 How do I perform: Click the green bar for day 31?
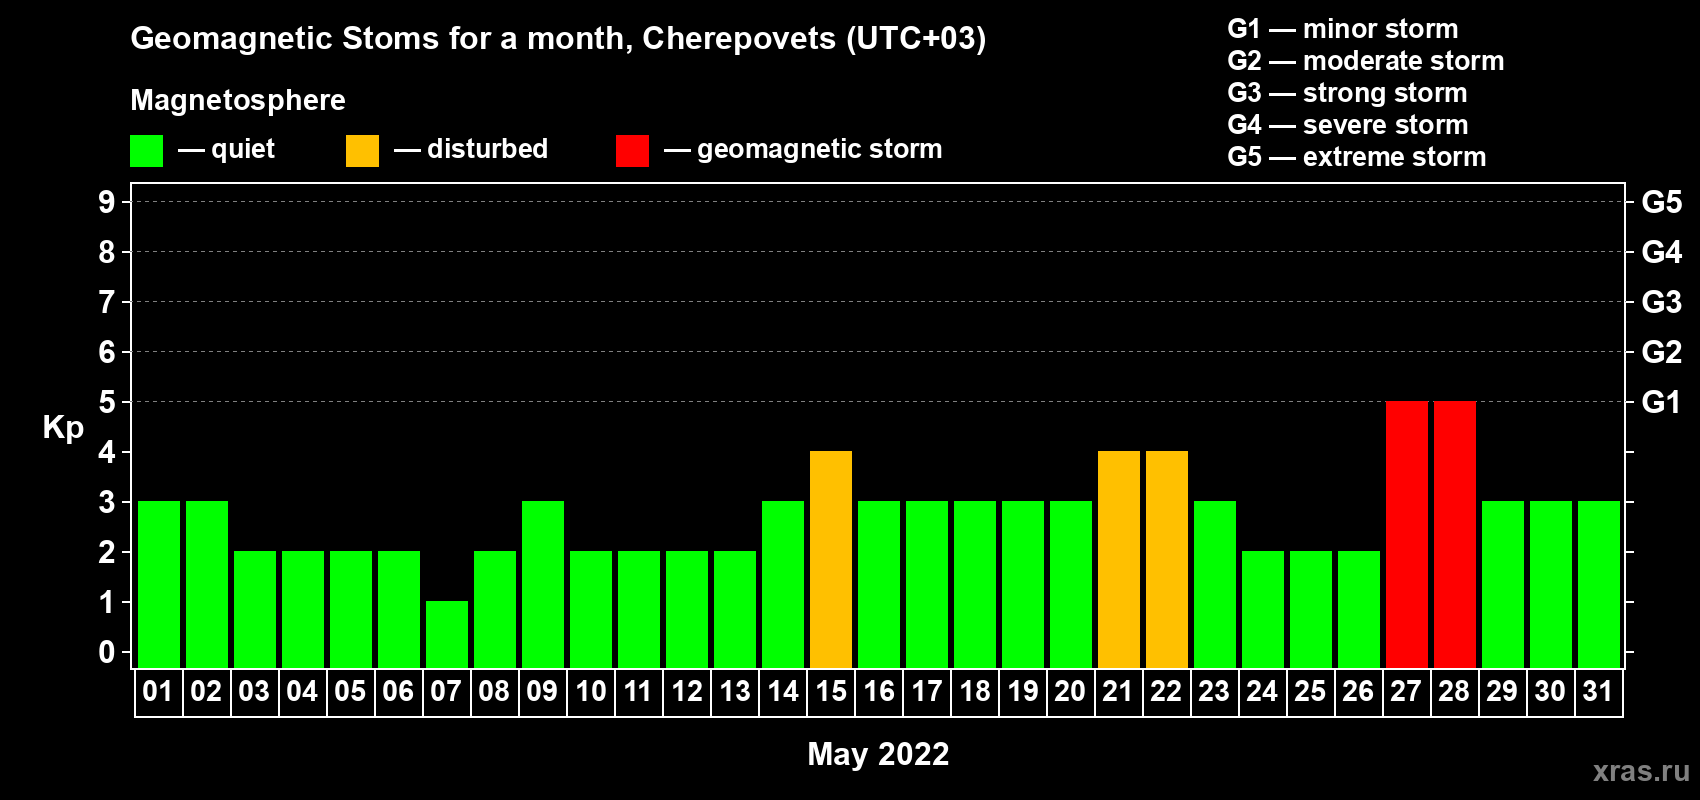tap(1599, 584)
